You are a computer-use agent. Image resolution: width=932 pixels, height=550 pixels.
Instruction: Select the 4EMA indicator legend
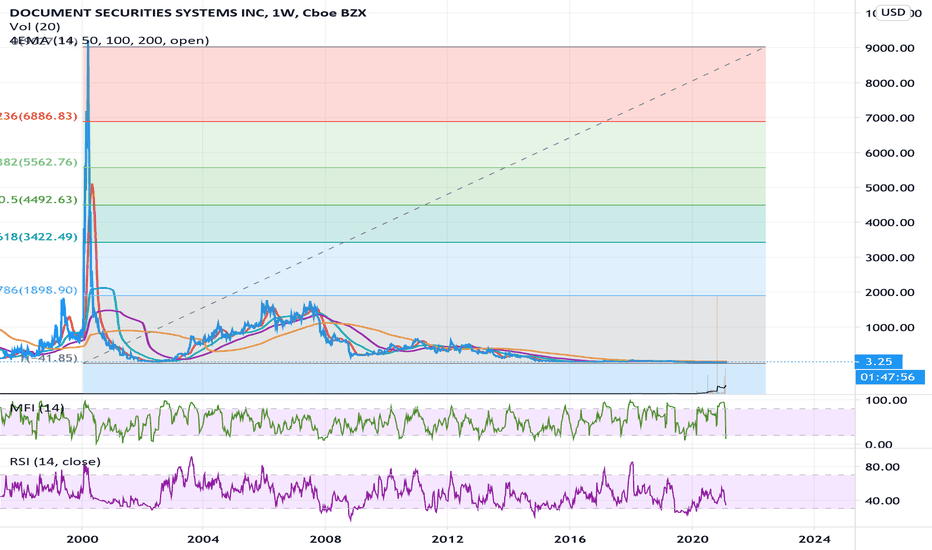pyautogui.click(x=109, y=40)
